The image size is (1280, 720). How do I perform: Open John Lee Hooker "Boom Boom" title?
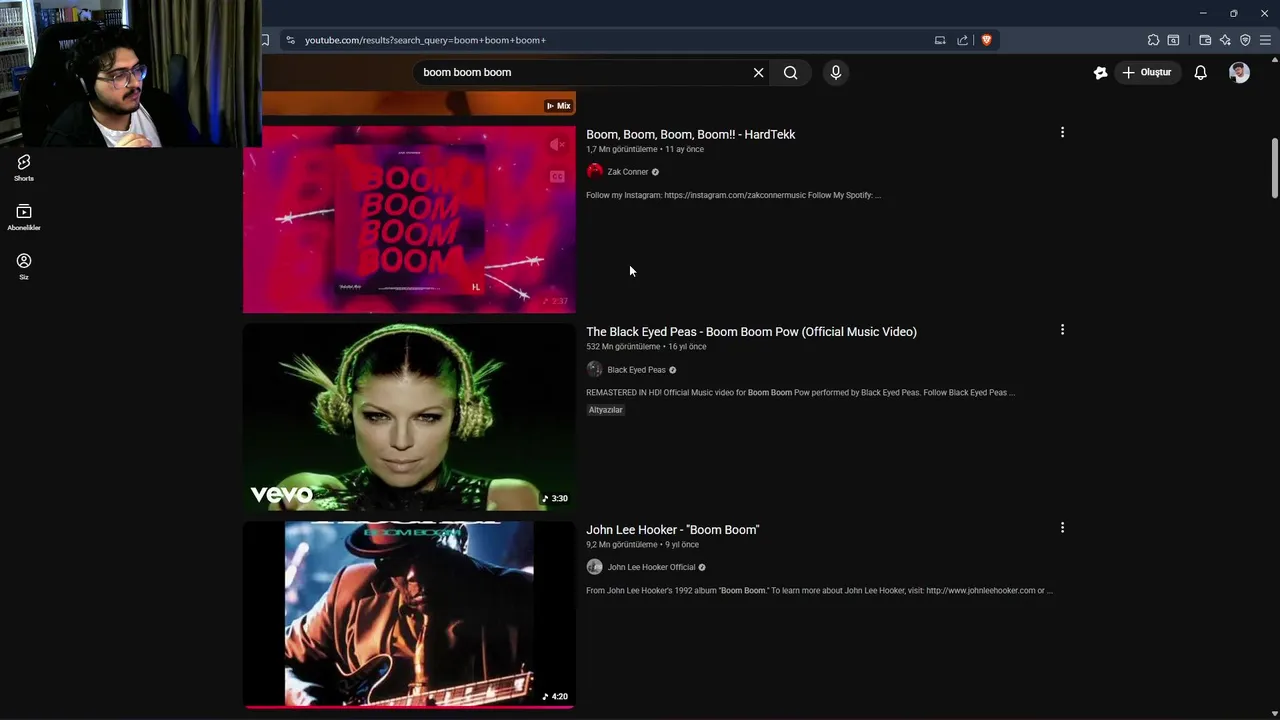672,529
